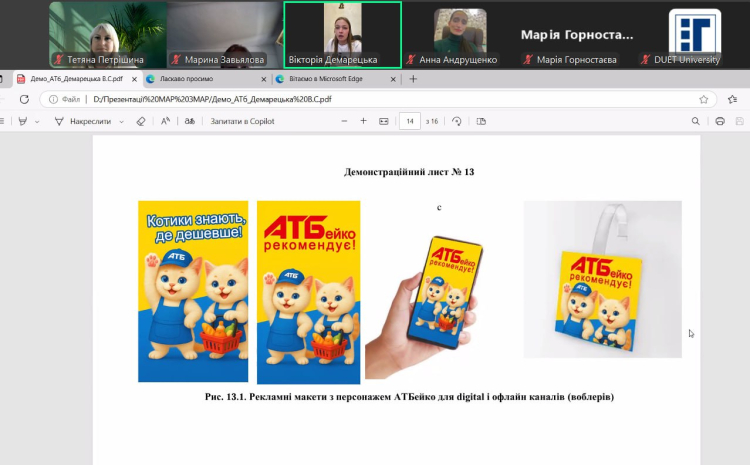The image size is (750, 465).
Task: Open the search in PDF icon
Action: pyautogui.click(x=696, y=121)
